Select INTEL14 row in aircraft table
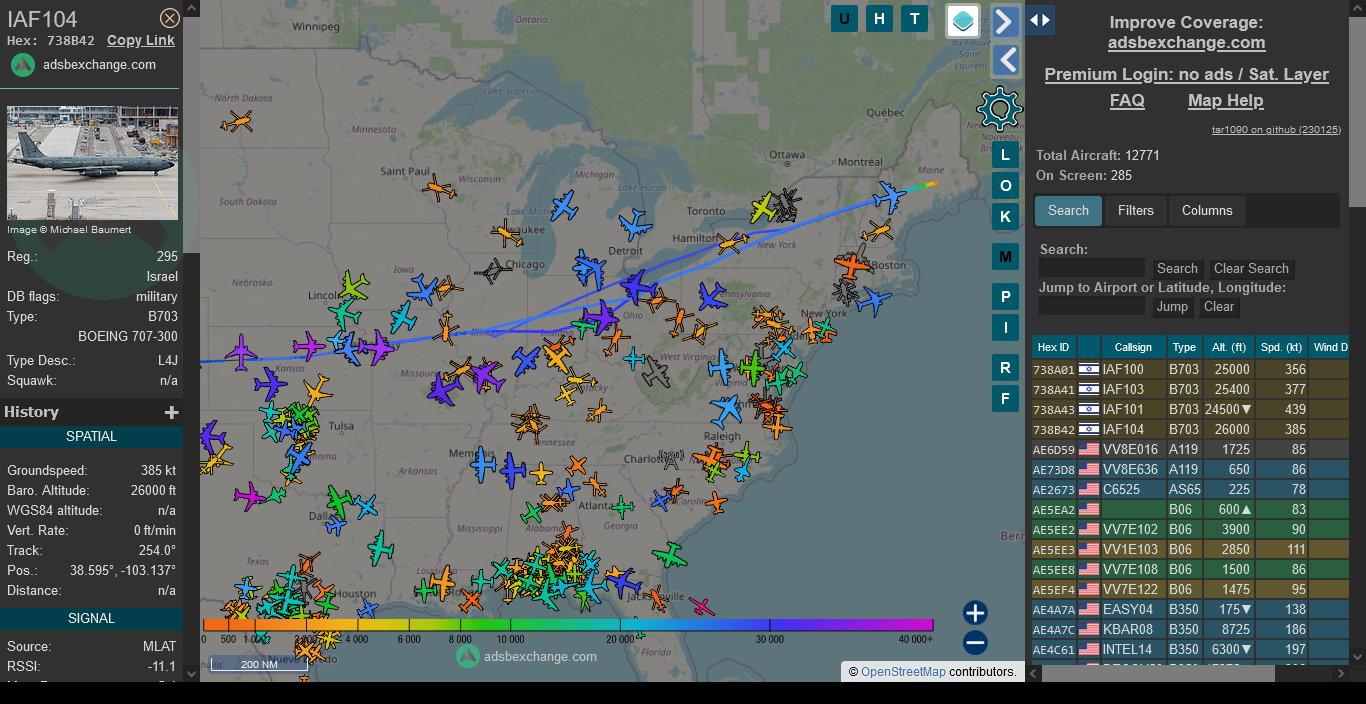 tap(1190, 650)
